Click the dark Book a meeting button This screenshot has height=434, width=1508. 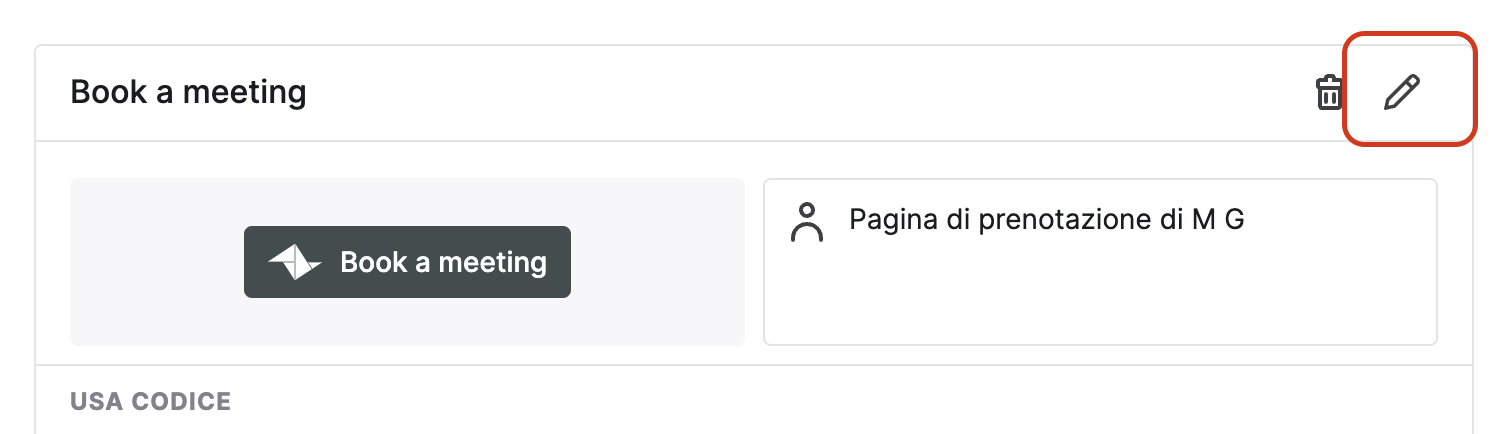coord(407,262)
